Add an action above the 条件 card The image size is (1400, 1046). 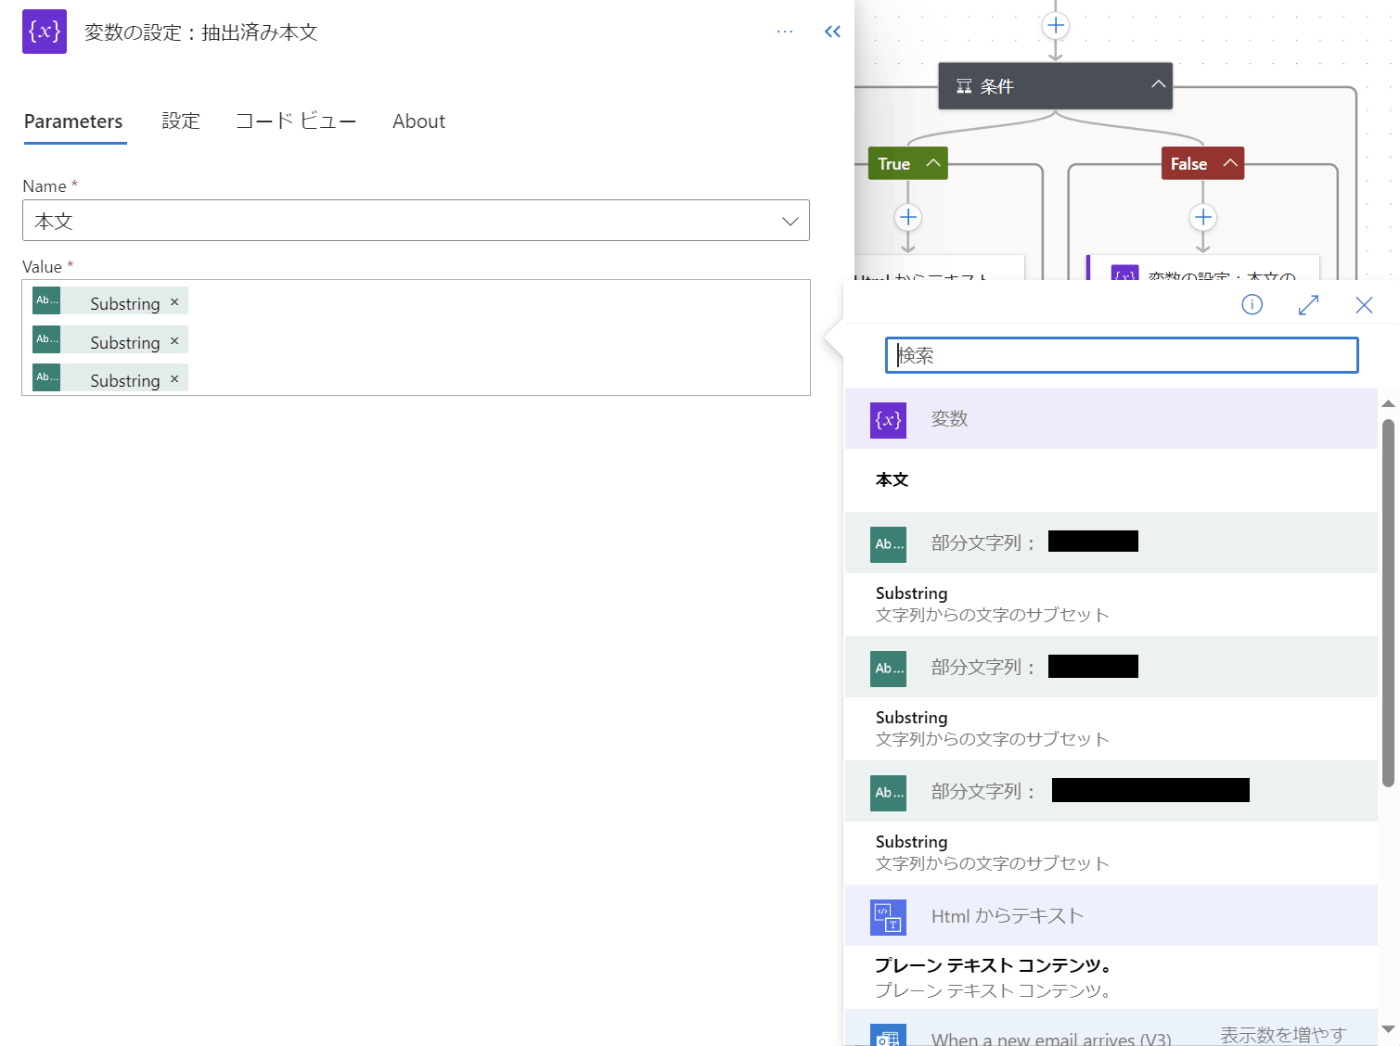[1055, 26]
